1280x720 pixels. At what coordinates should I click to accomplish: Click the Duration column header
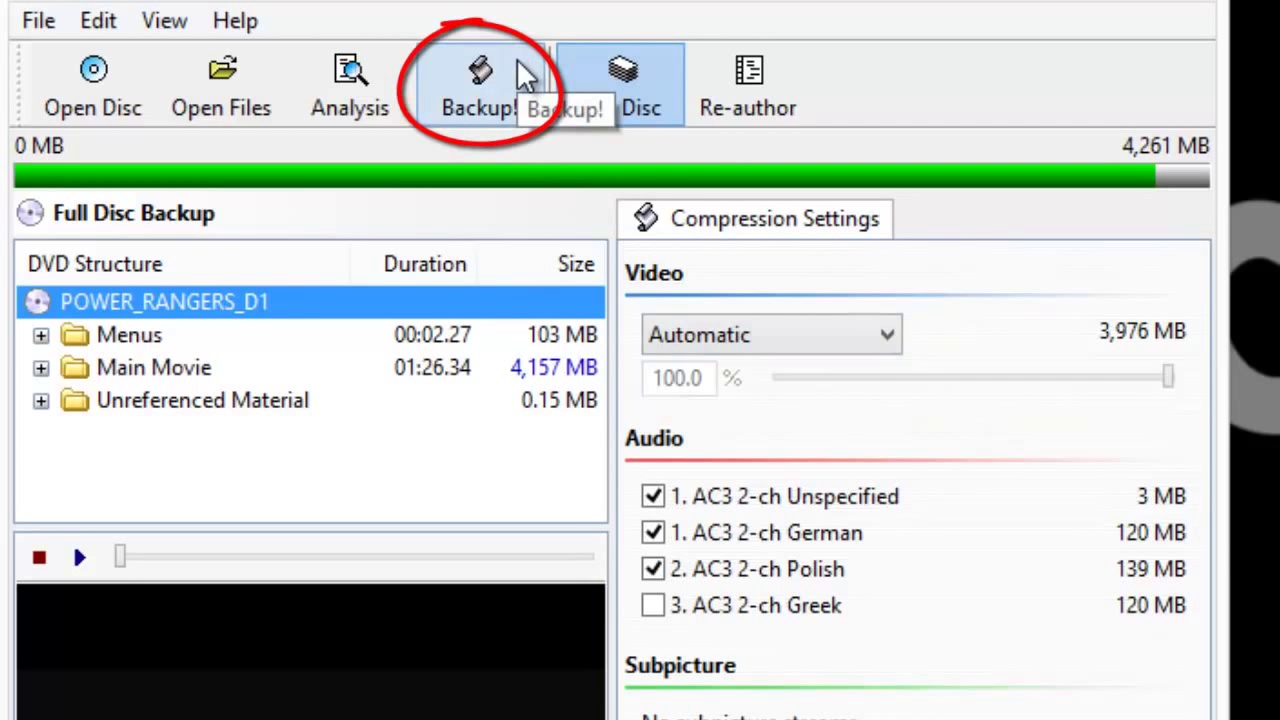(x=425, y=264)
